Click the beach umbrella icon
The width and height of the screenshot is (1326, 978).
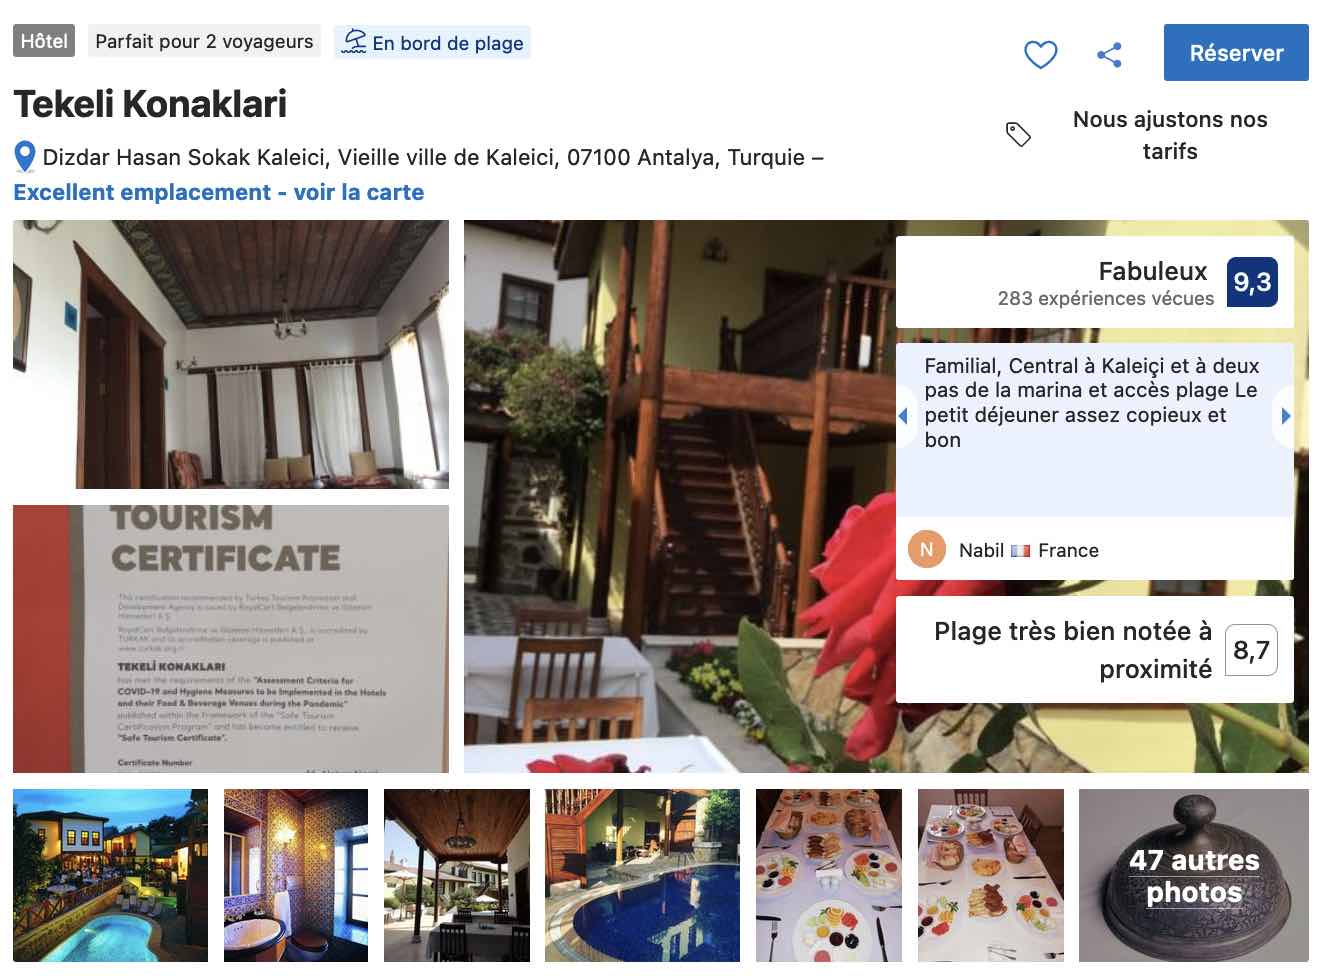[354, 42]
